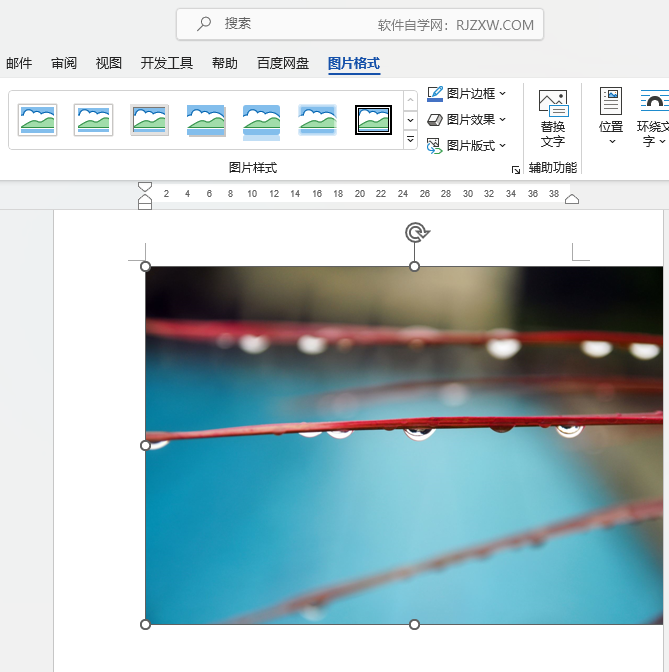This screenshot has width=669, height=672.
Task: Open the 百度网盘 tab
Action: [x=283, y=63]
